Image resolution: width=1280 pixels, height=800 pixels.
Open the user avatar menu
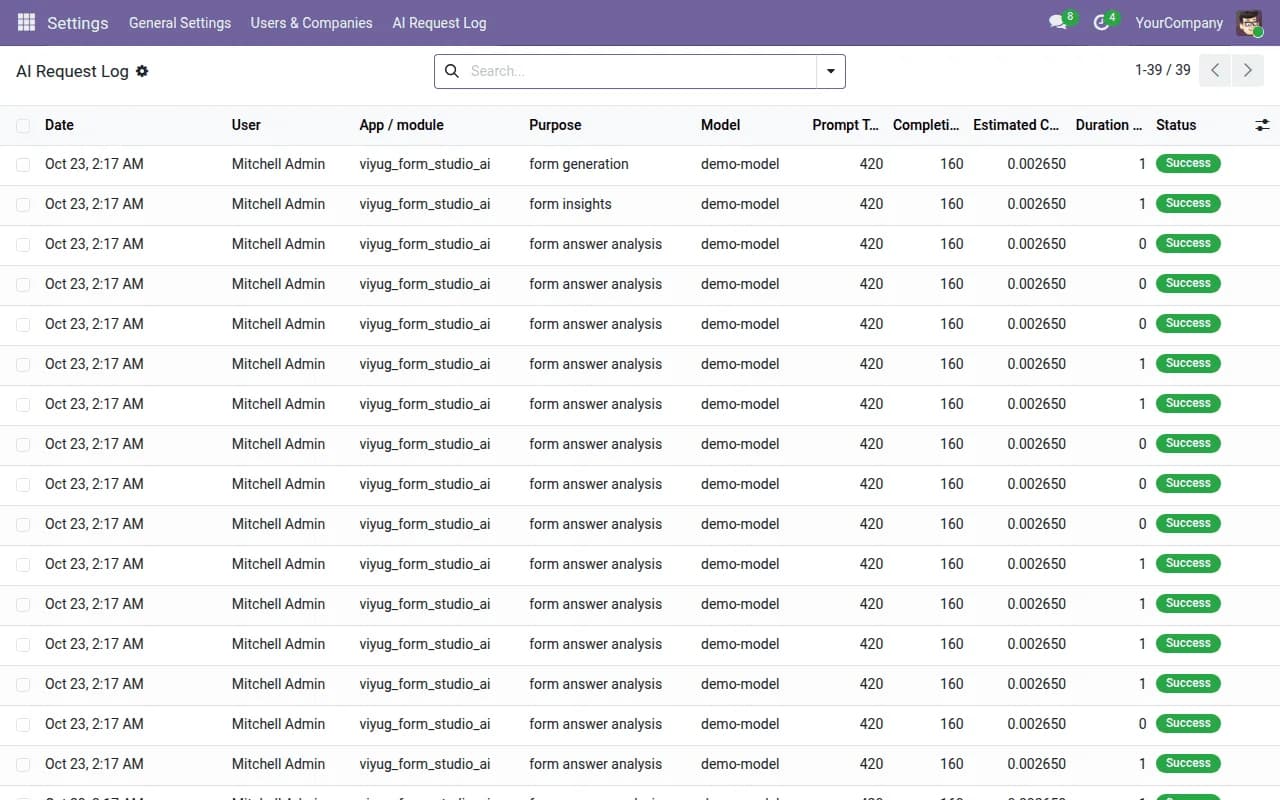[1249, 22]
